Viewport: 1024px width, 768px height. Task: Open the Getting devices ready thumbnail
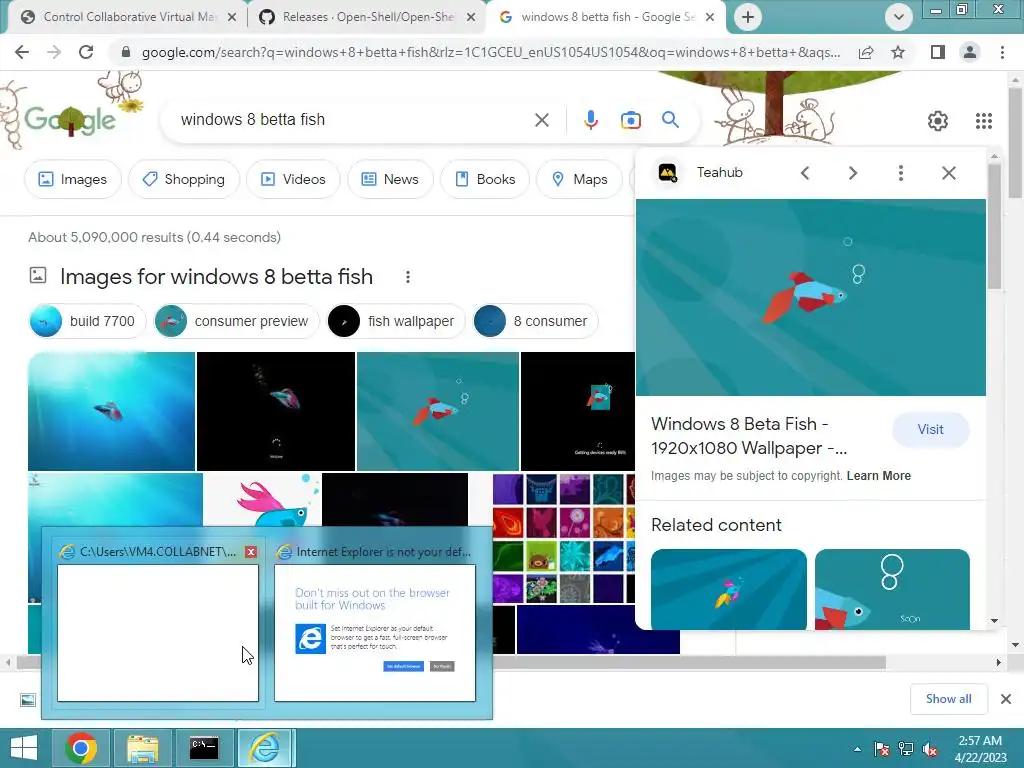pyautogui.click(x=578, y=411)
